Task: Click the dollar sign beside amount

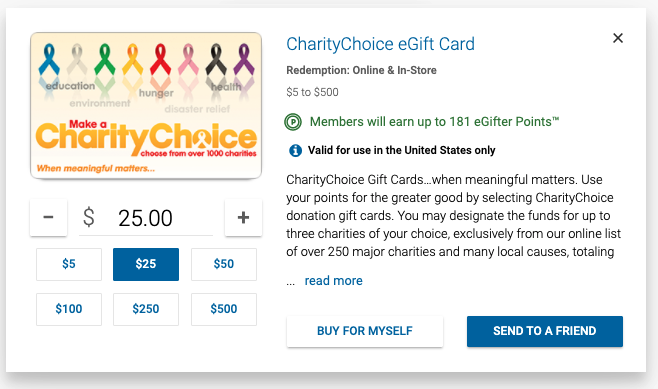Action: [x=89, y=217]
